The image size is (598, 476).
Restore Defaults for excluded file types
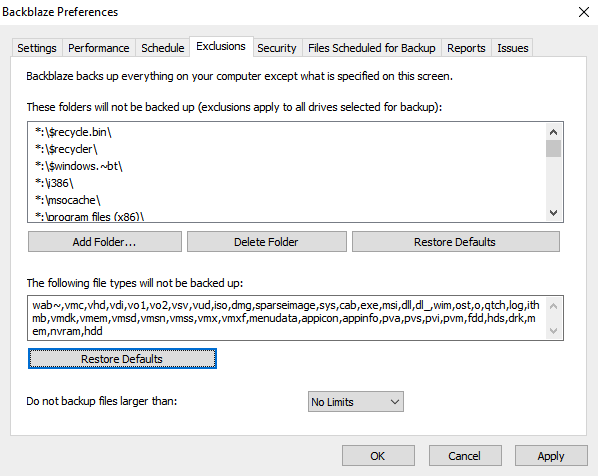[122, 359]
